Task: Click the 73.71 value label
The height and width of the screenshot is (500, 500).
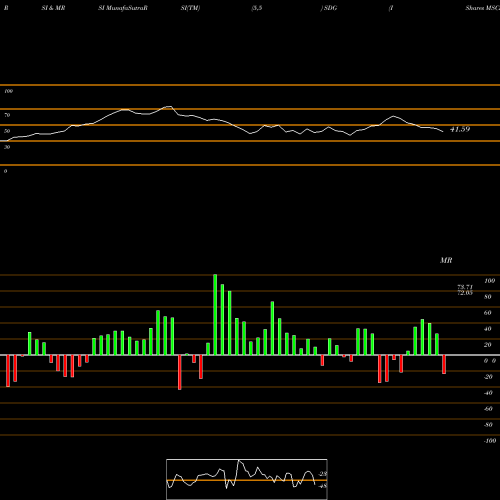Action: tap(465, 287)
